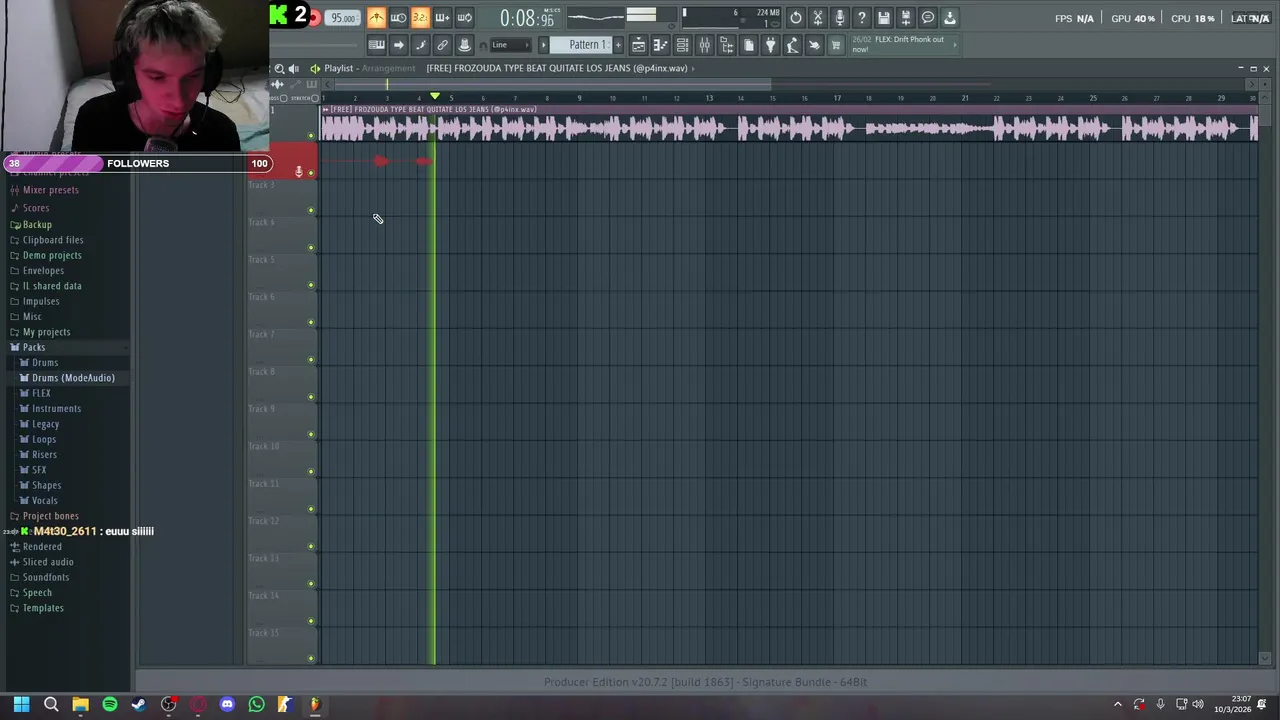Screen dimensions: 1280x720
Task: Open the help question mark icon
Action: point(862,17)
